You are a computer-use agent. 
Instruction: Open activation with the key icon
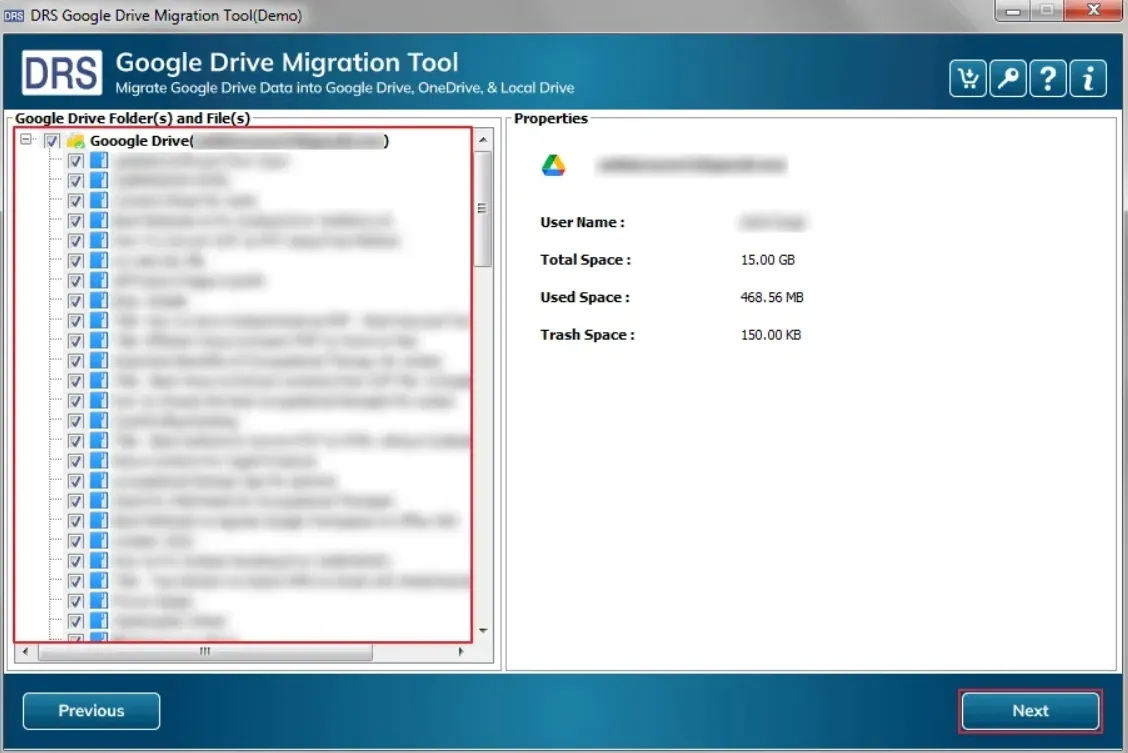[x=1007, y=78]
